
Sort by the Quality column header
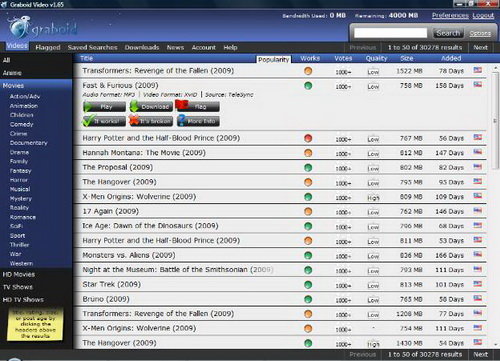(x=376, y=58)
